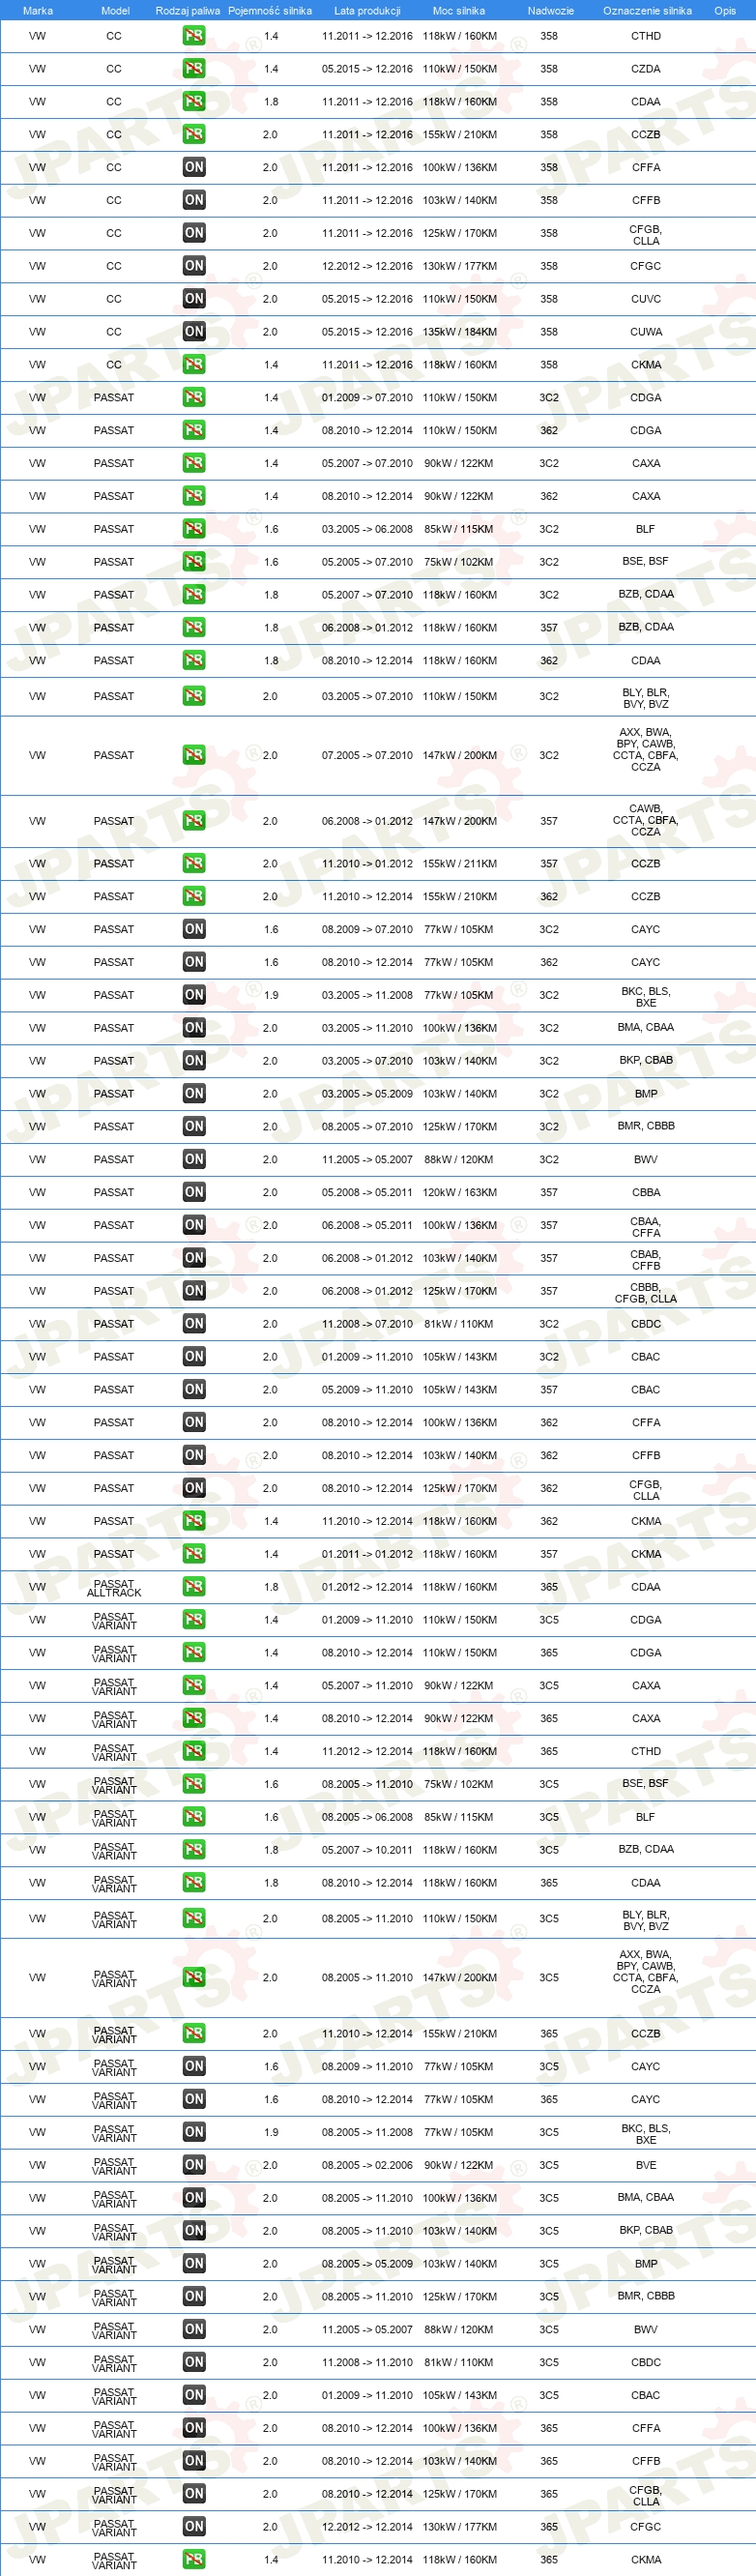Click the Model column header
The image size is (756, 2576).
coord(115,11)
